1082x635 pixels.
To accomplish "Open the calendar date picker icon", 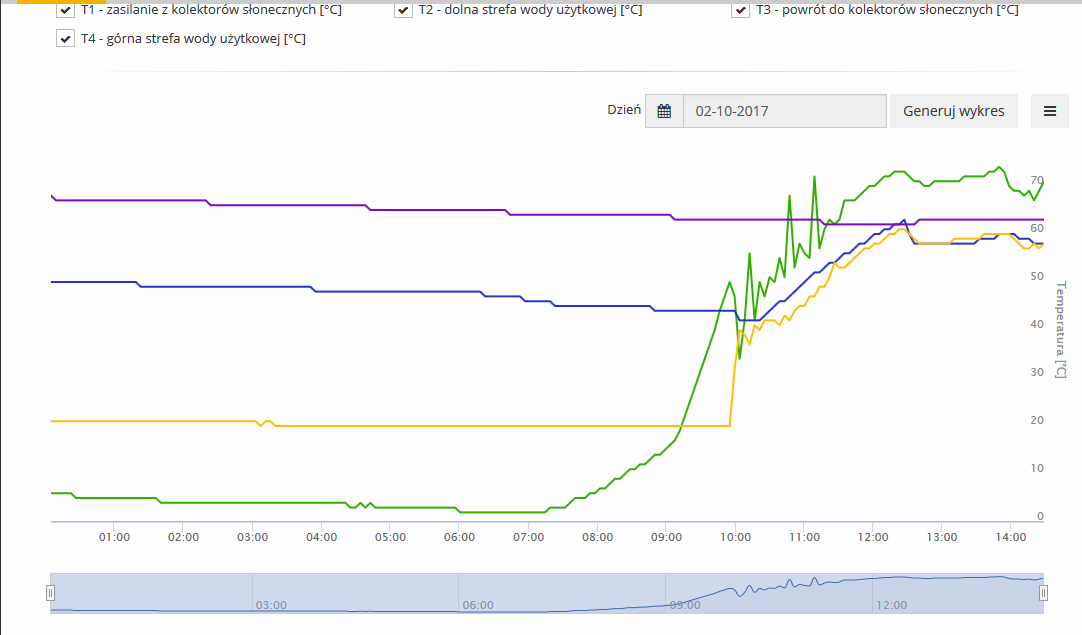I will (x=664, y=111).
